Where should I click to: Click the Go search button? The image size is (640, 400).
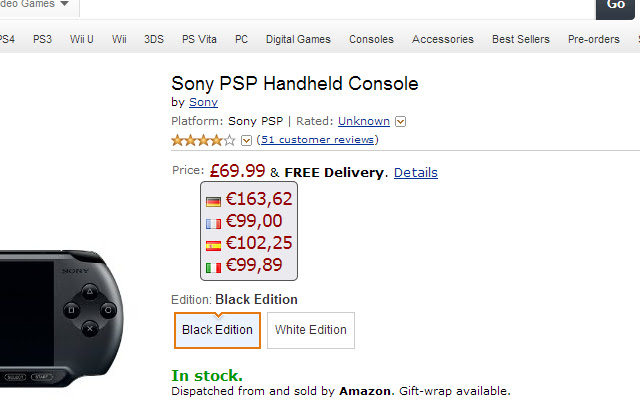[615, 8]
